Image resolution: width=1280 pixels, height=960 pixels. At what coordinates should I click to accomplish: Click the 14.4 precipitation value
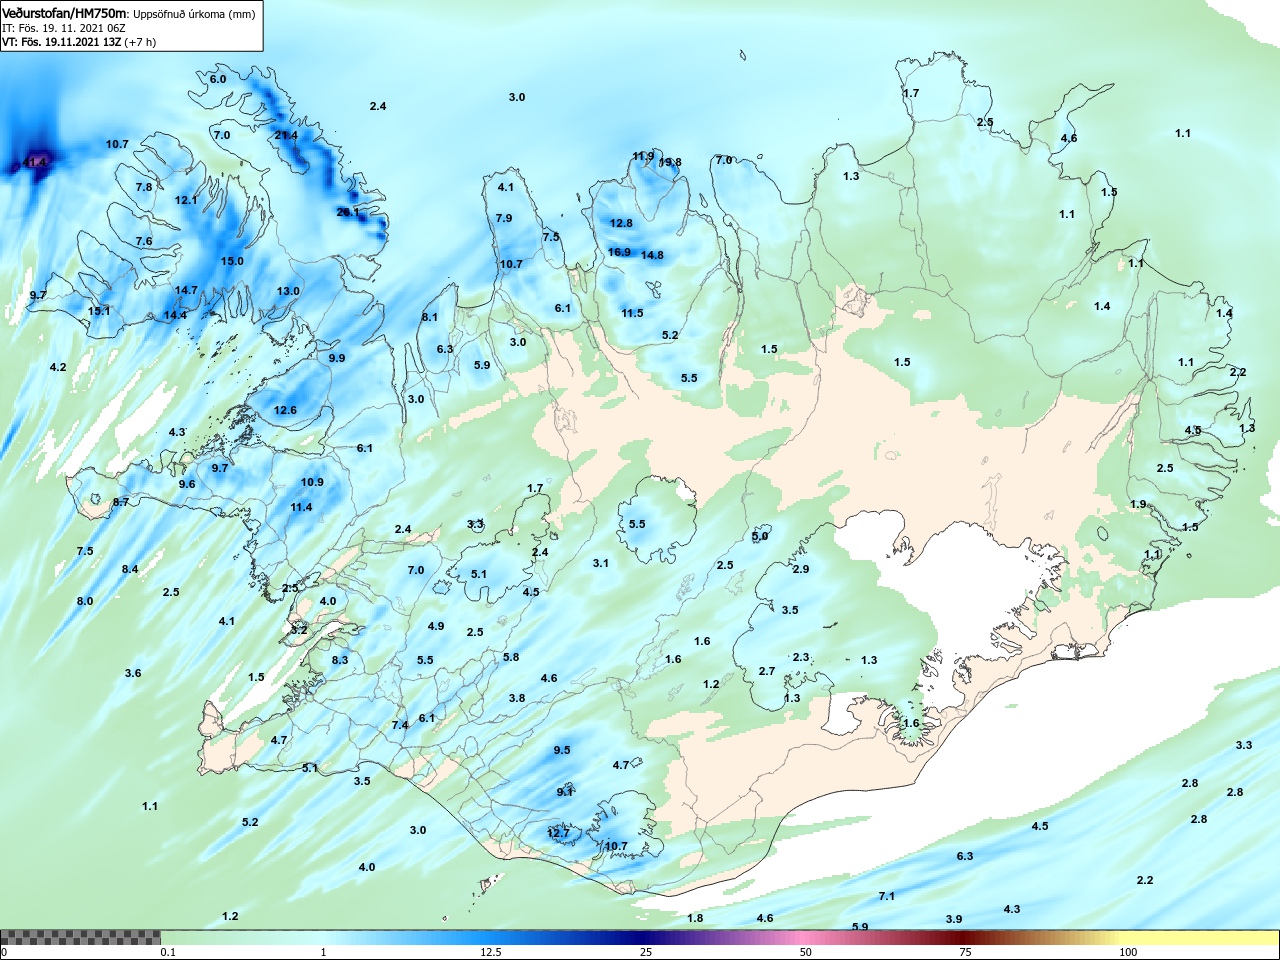[175, 315]
